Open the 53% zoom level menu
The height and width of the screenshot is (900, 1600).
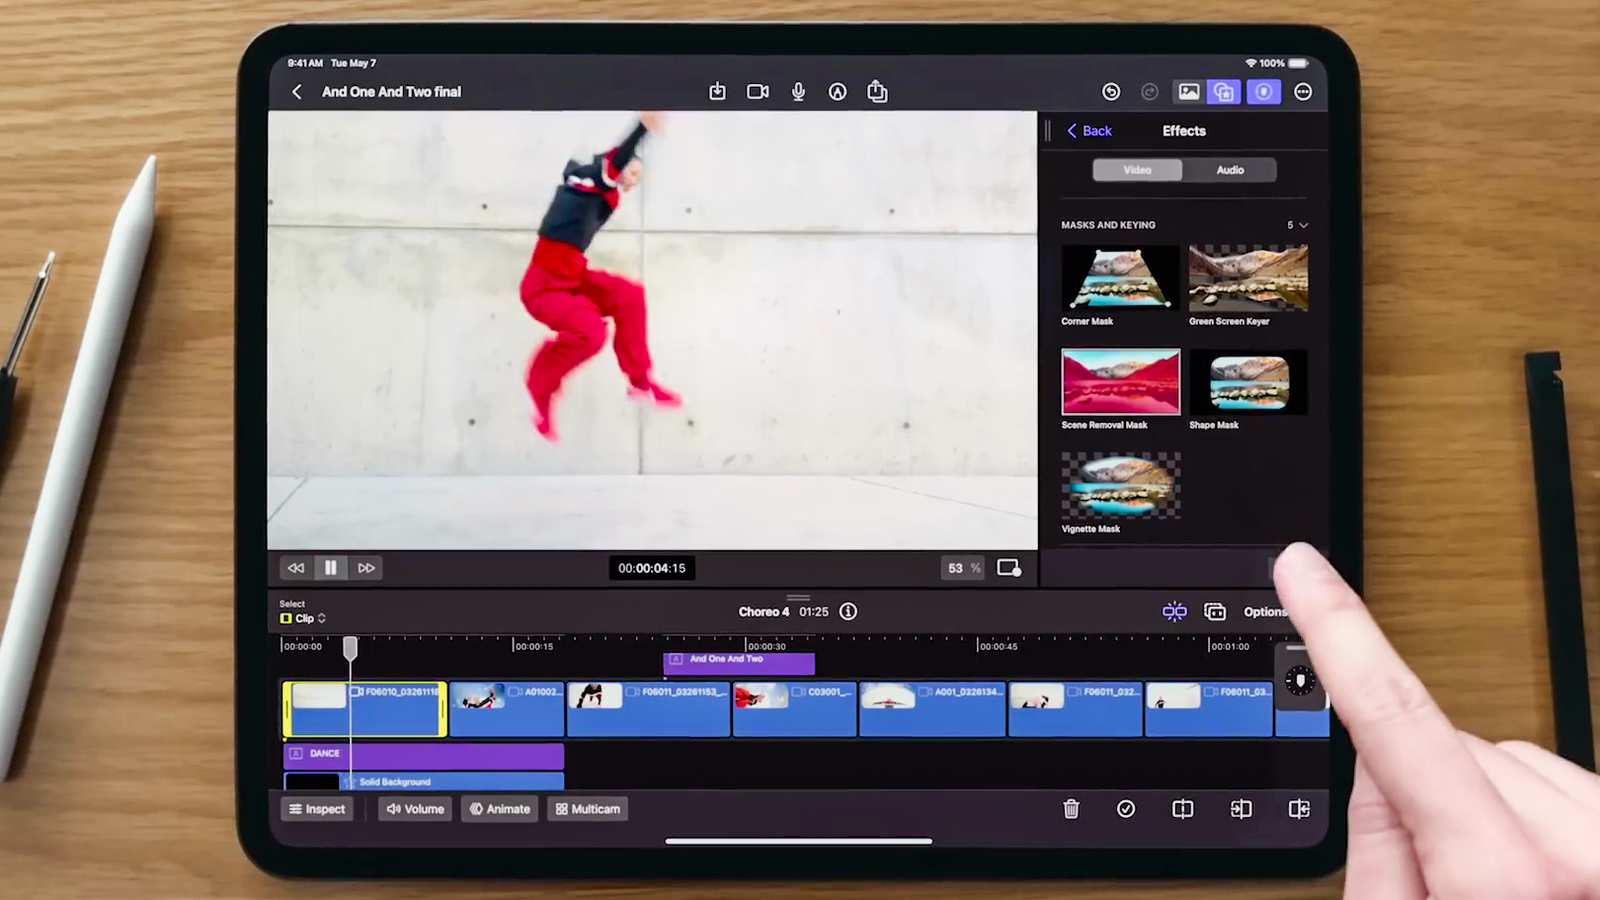964,568
